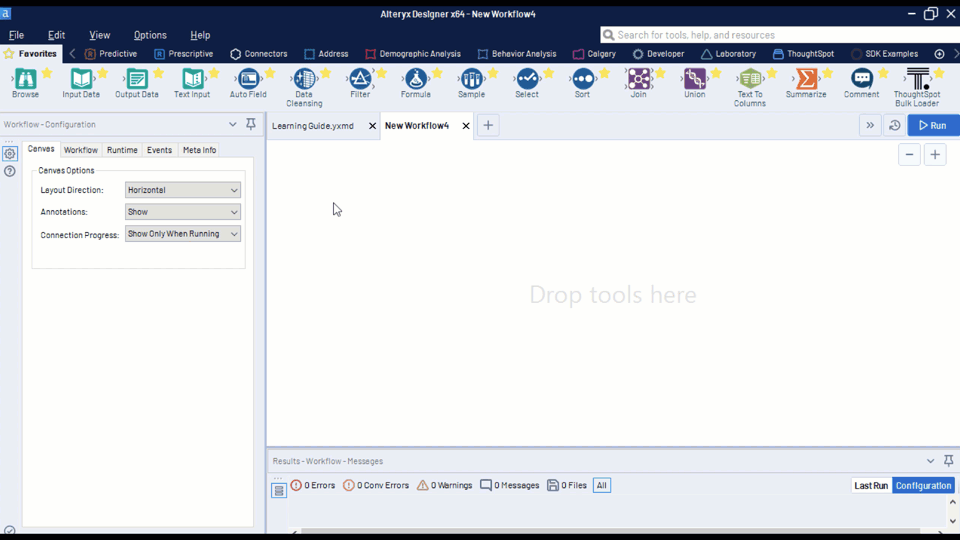Open the help question mark icon in sidebar
Viewport: 960px width, 540px height.
click(x=10, y=171)
